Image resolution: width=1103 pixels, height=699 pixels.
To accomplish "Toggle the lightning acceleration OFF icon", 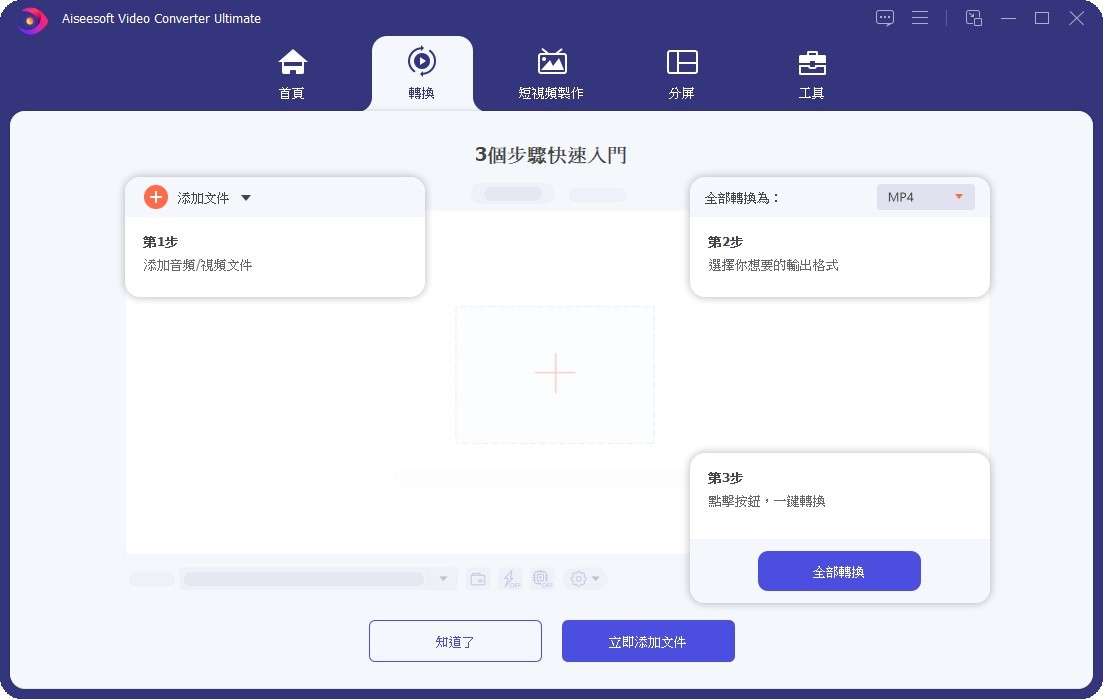I will (x=510, y=579).
